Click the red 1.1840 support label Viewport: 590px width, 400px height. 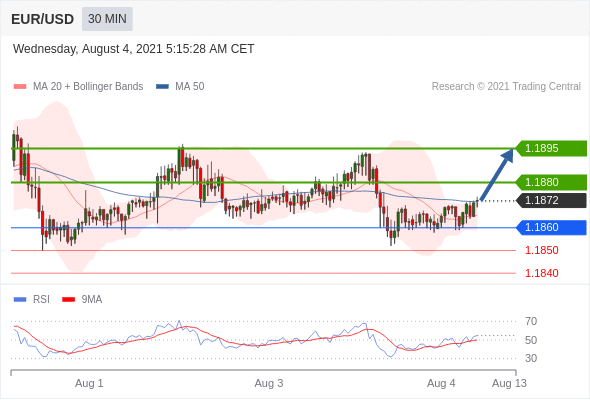coord(541,273)
